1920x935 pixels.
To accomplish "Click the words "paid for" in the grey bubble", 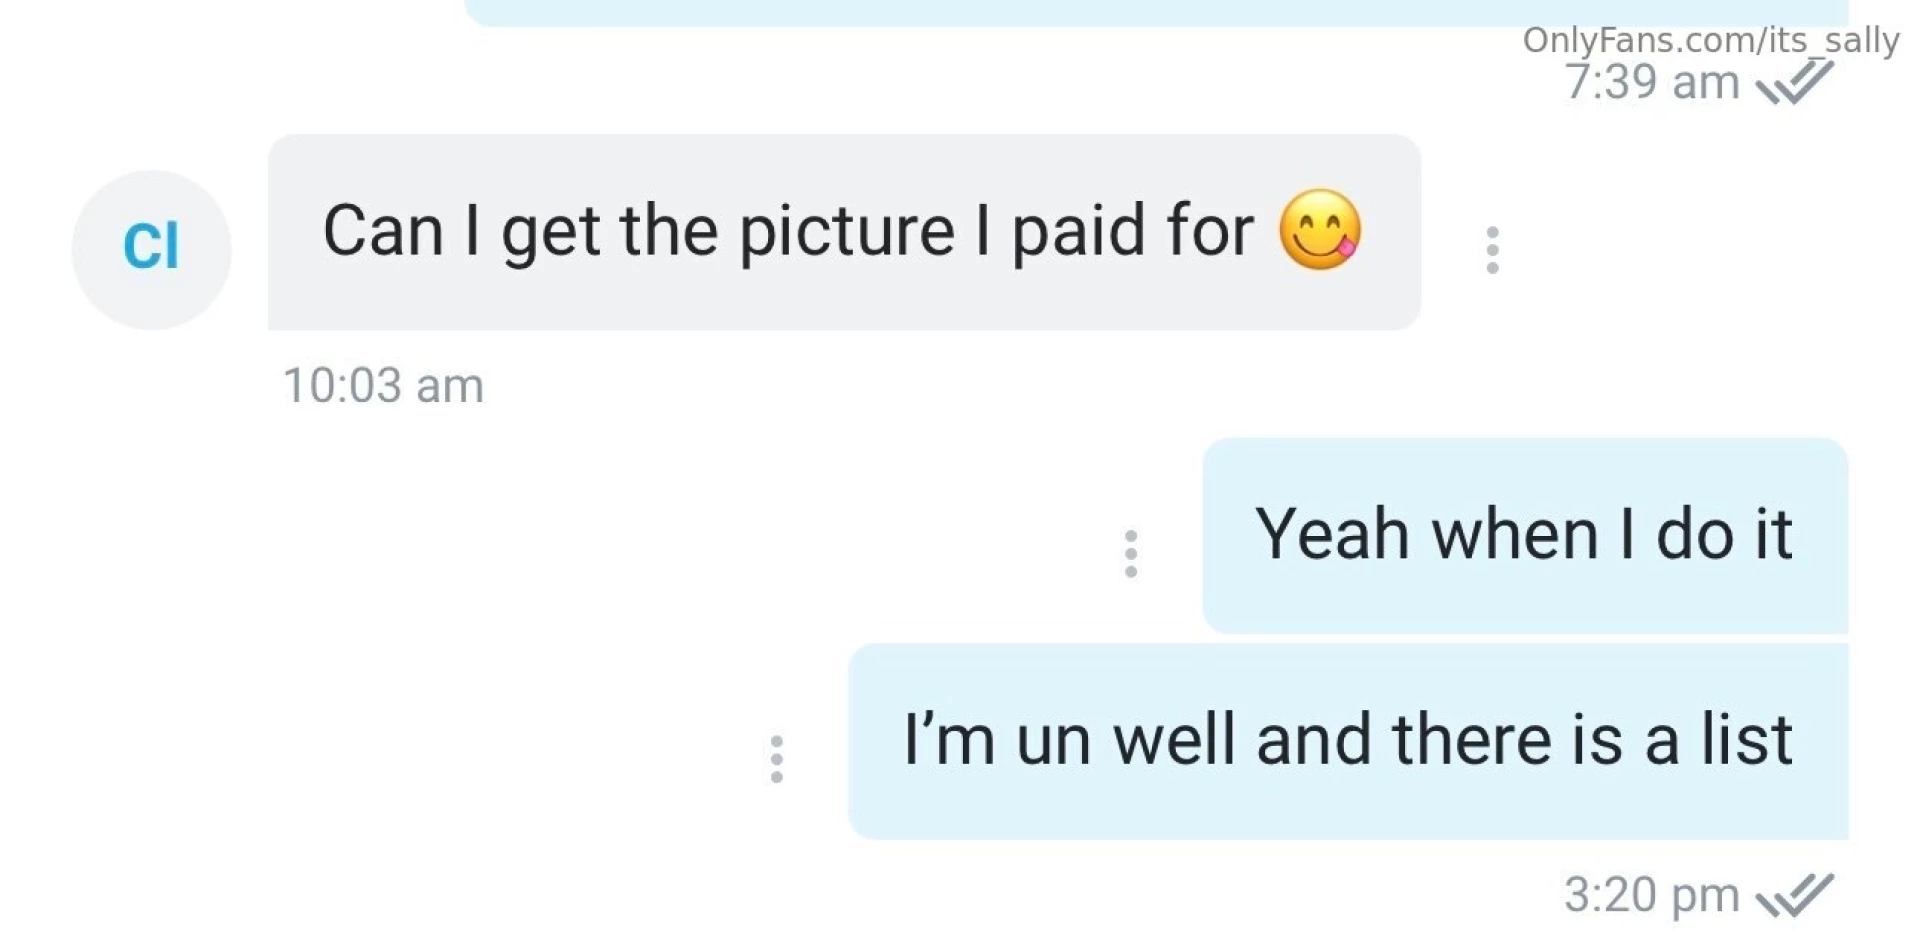I will click(x=1133, y=234).
